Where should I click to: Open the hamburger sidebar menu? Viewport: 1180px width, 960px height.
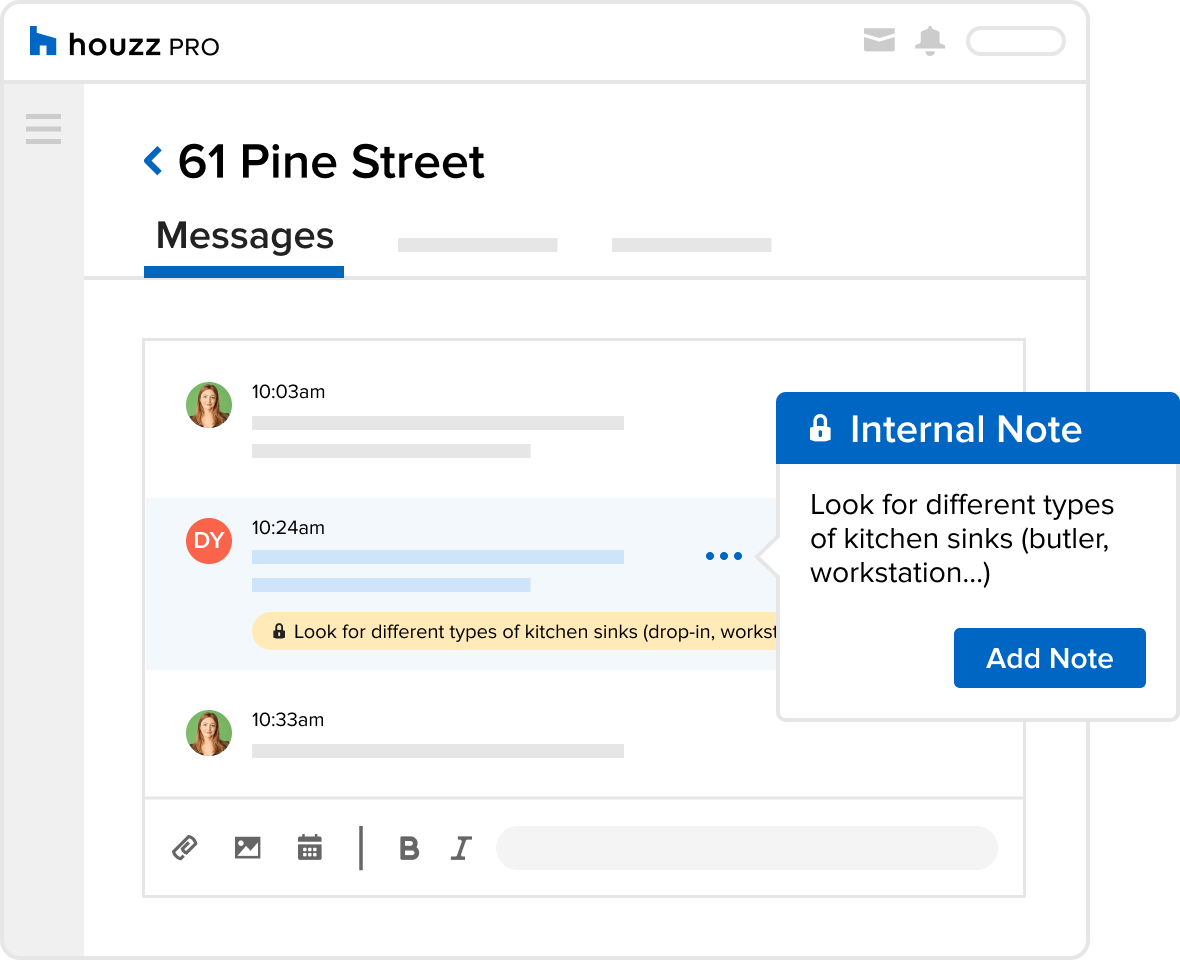pos(44,129)
